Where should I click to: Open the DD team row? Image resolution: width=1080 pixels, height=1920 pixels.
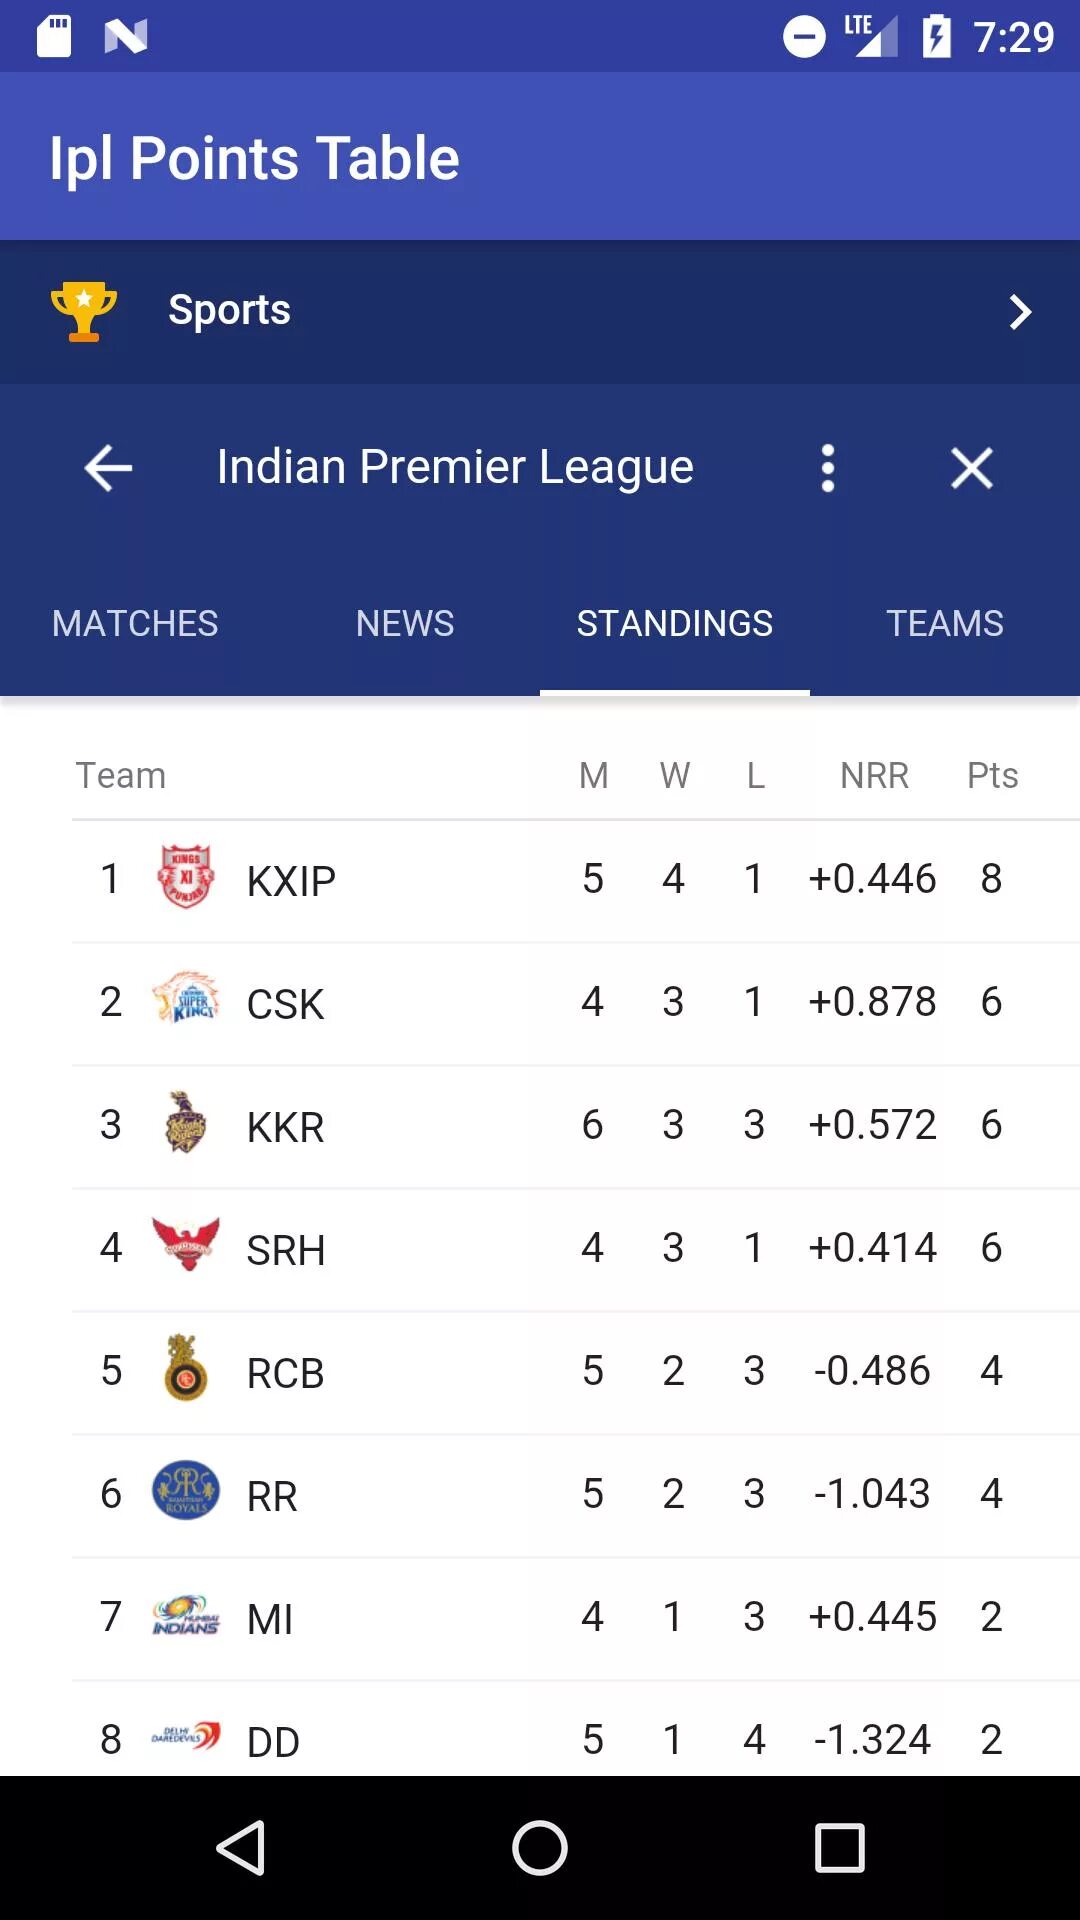pos(540,1738)
